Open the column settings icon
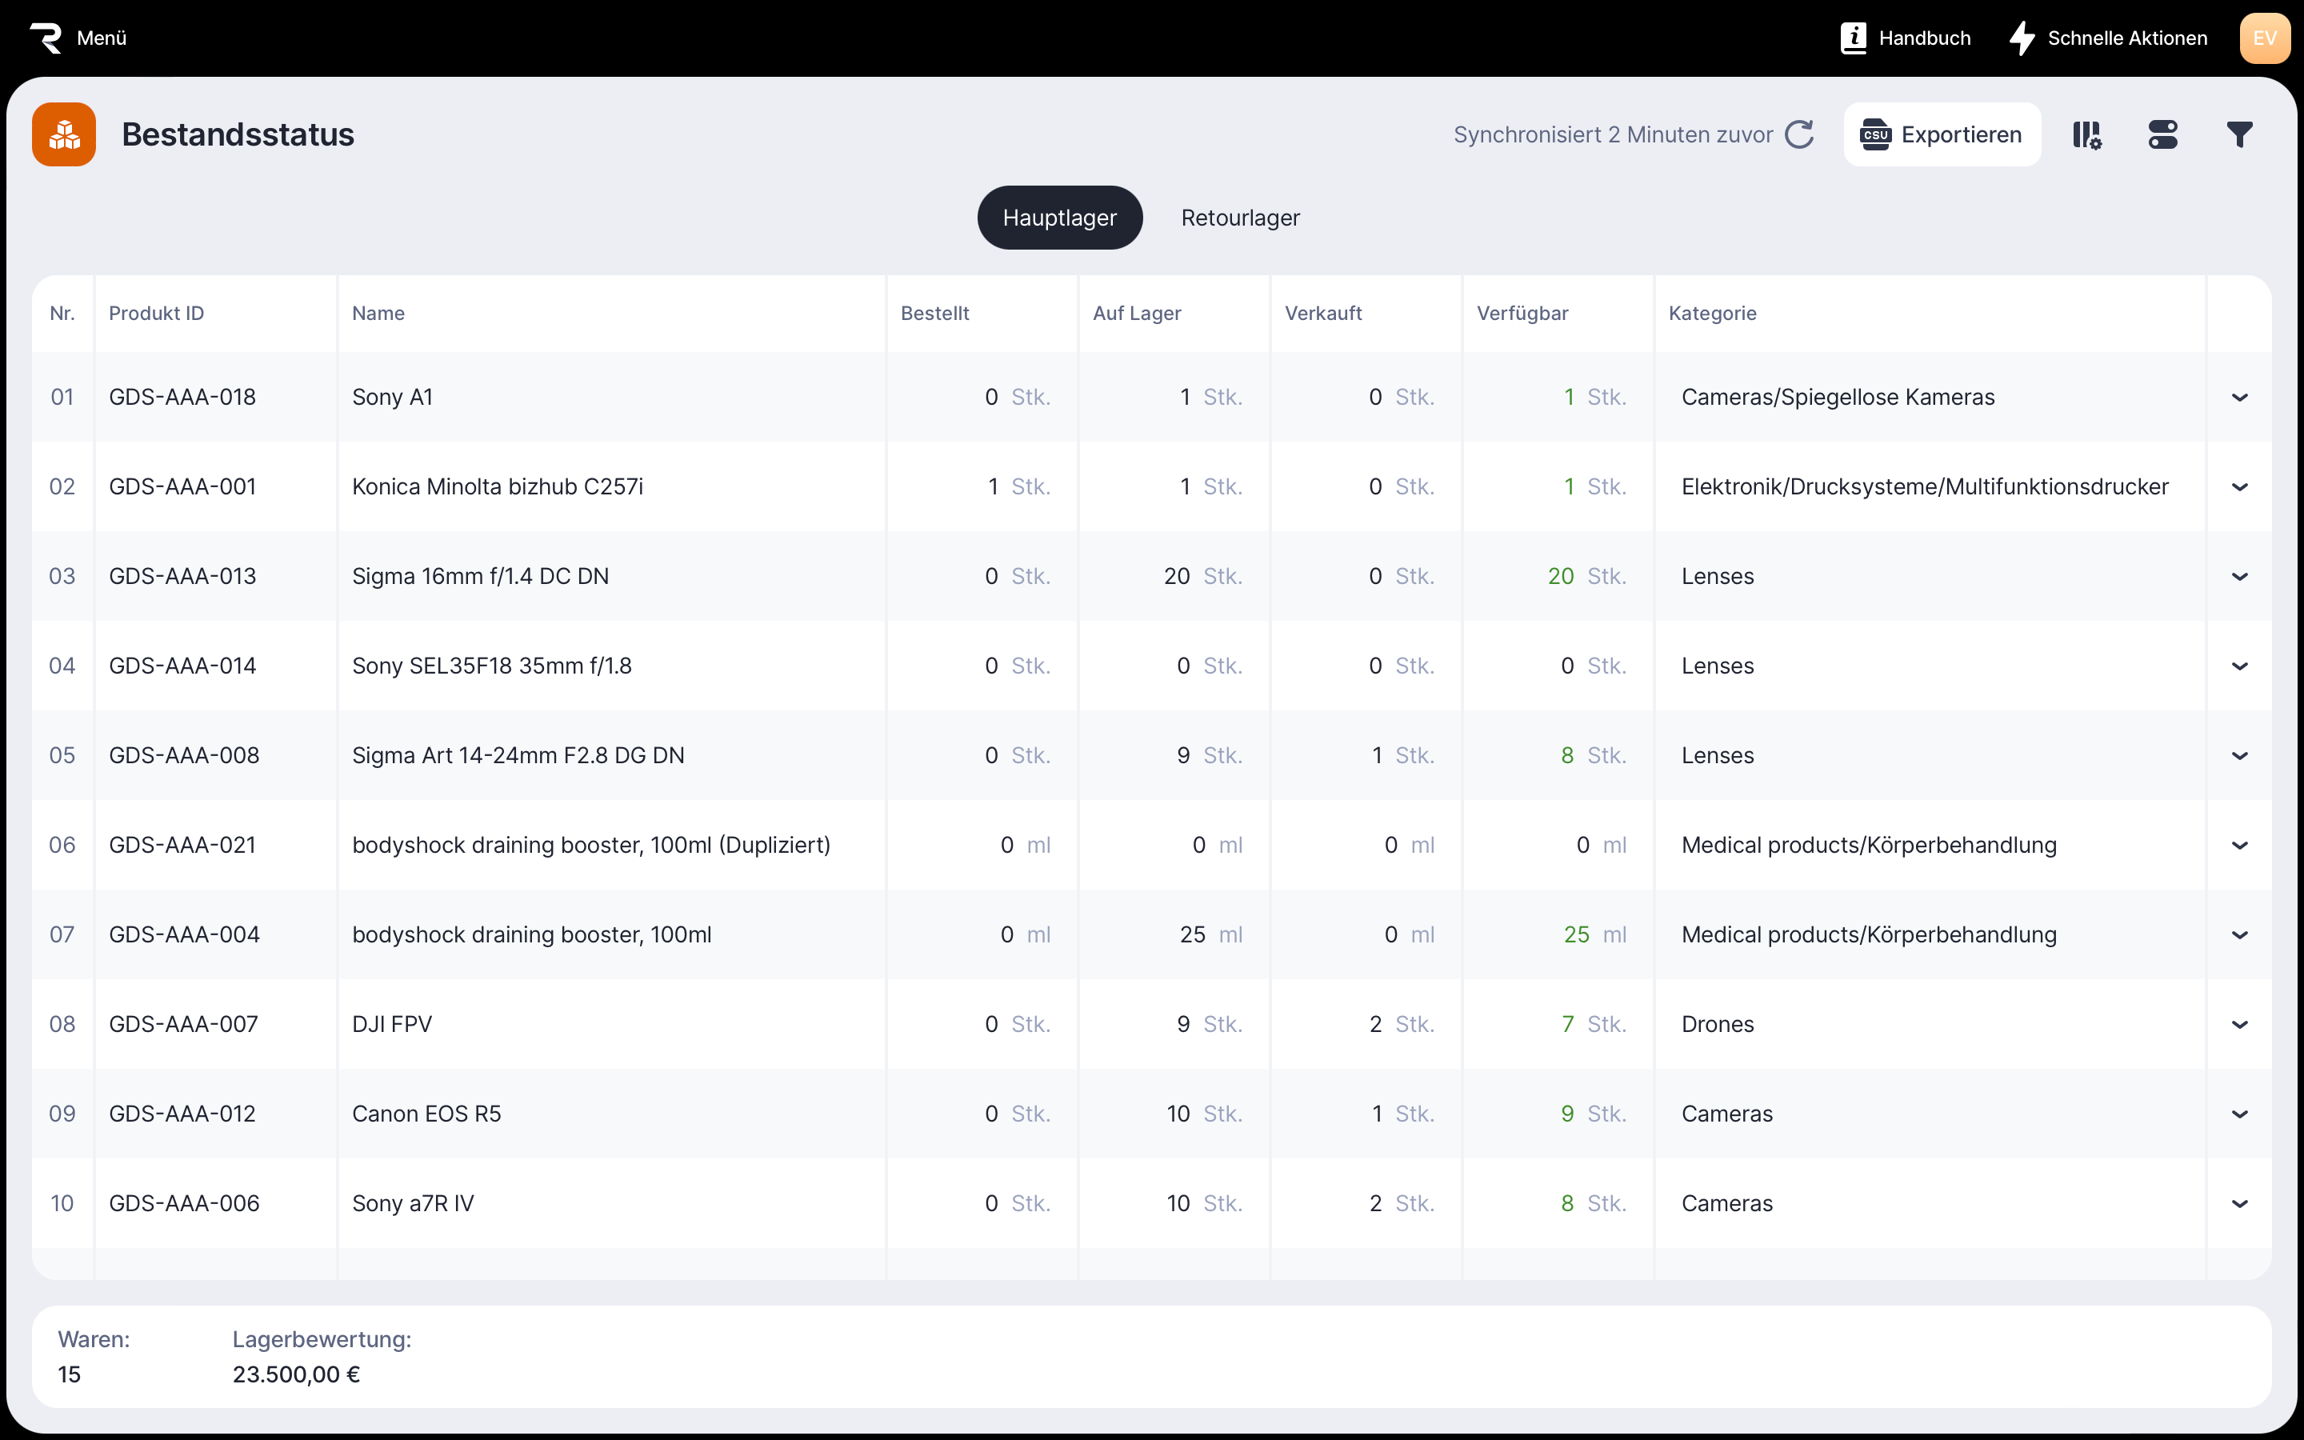This screenshot has height=1440, width=2304. (2087, 134)
